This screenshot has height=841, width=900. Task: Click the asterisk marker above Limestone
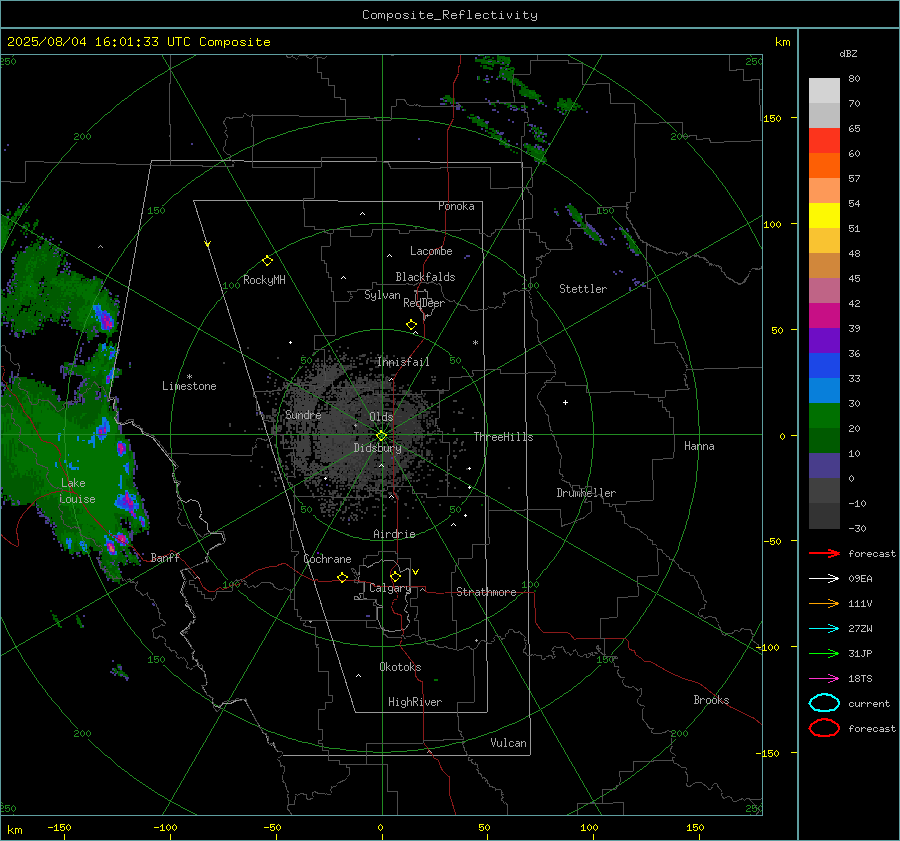(189, 377)
